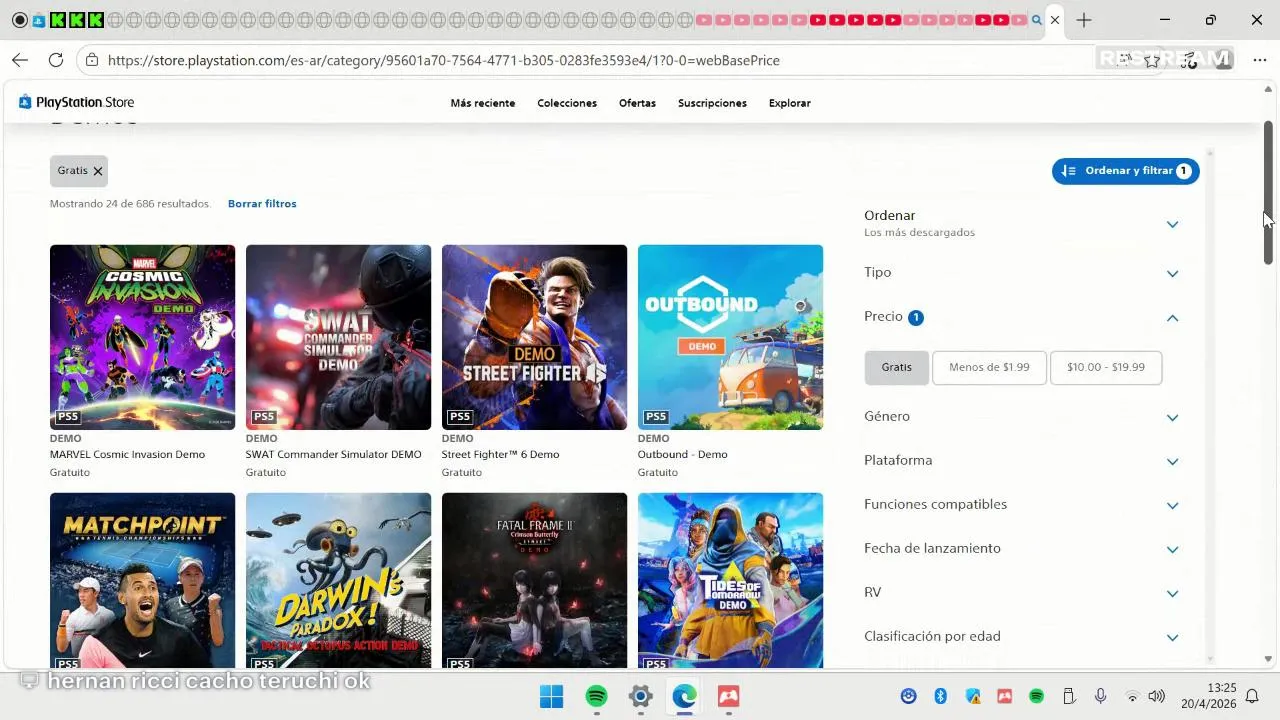Click 'Los más descargados' sort value text
Viewport: 1280px width, 720px height.
(x=919, y=232)
